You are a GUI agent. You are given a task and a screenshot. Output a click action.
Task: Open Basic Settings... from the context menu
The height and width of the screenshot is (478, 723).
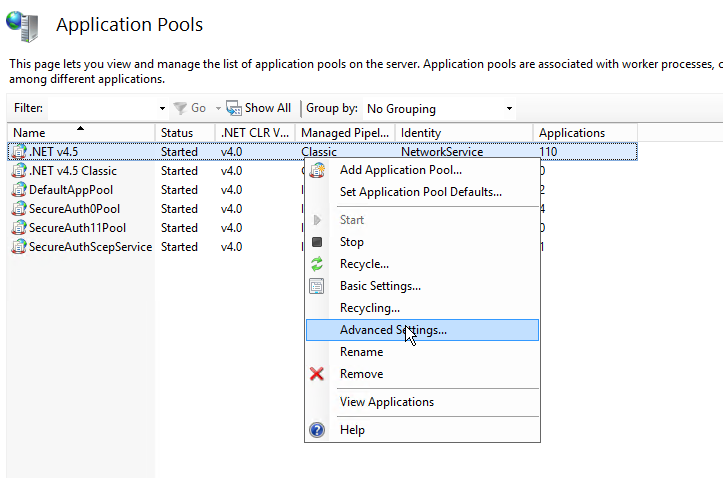click(422, 286)
